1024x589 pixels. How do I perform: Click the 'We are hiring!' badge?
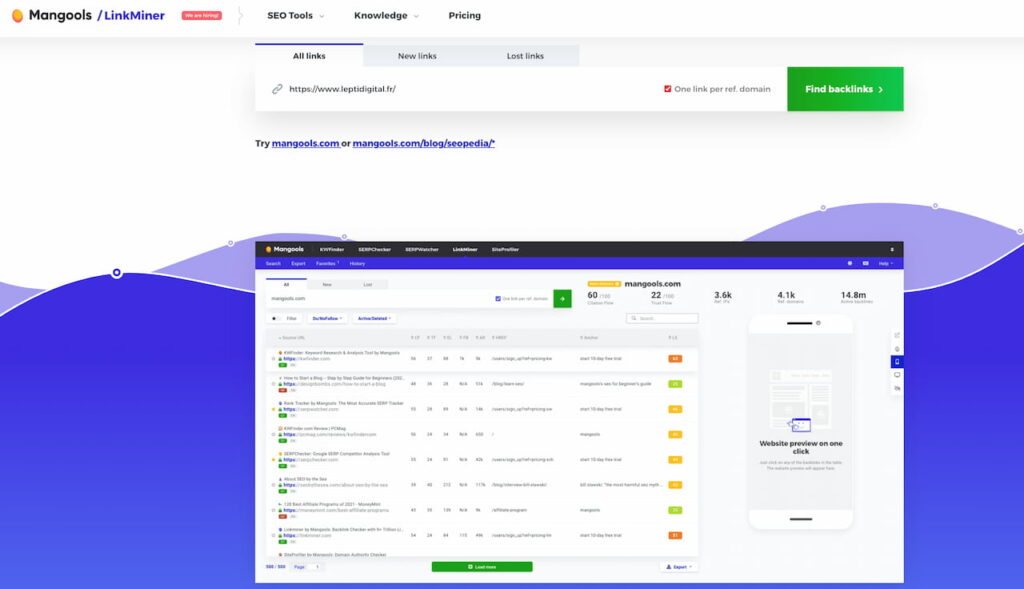[x=202, y=16]
